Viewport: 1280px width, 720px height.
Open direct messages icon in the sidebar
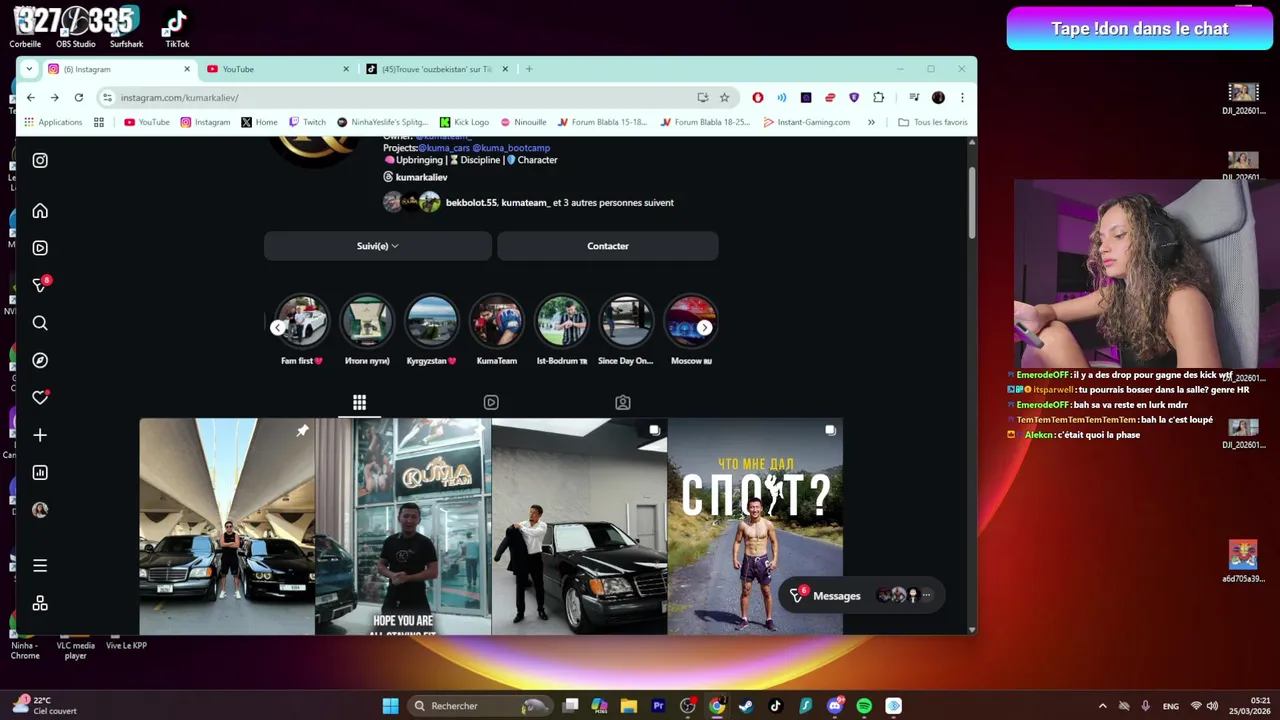point(40,285)
